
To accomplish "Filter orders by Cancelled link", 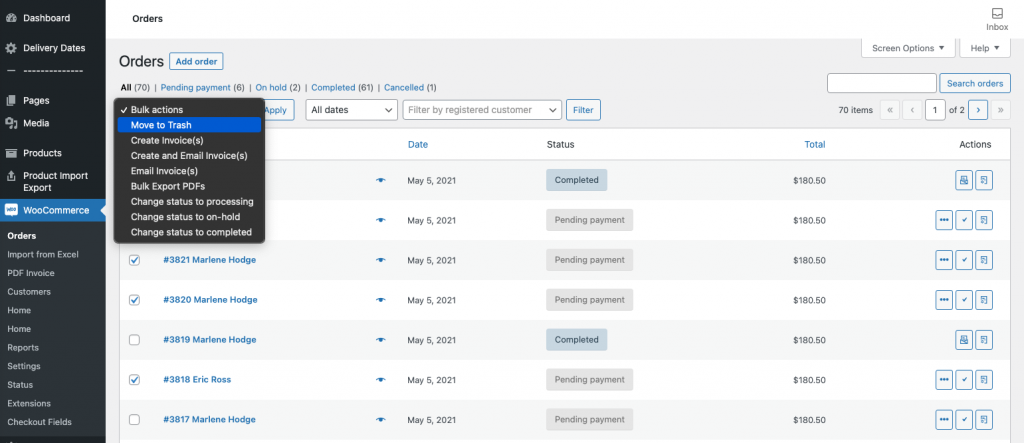I will click(x=404, y=88).
